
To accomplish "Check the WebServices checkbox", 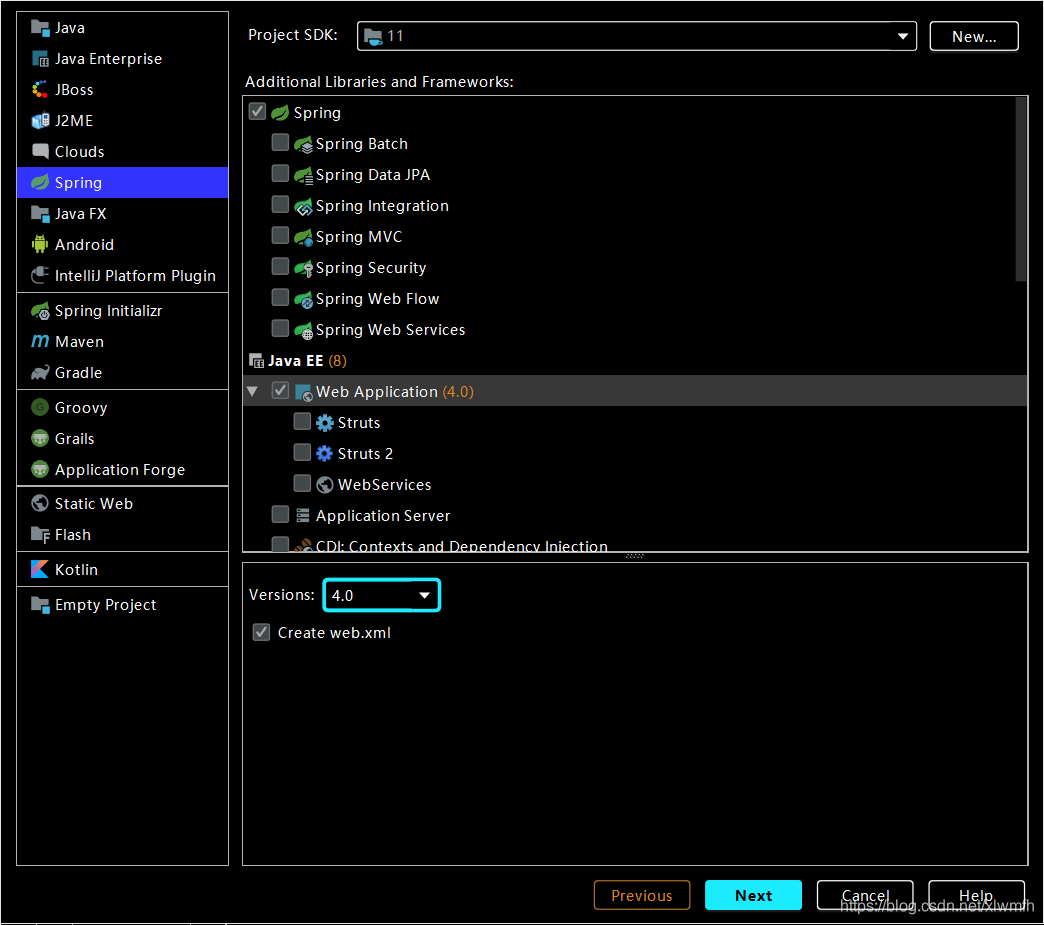I will [x=302, y=483].
